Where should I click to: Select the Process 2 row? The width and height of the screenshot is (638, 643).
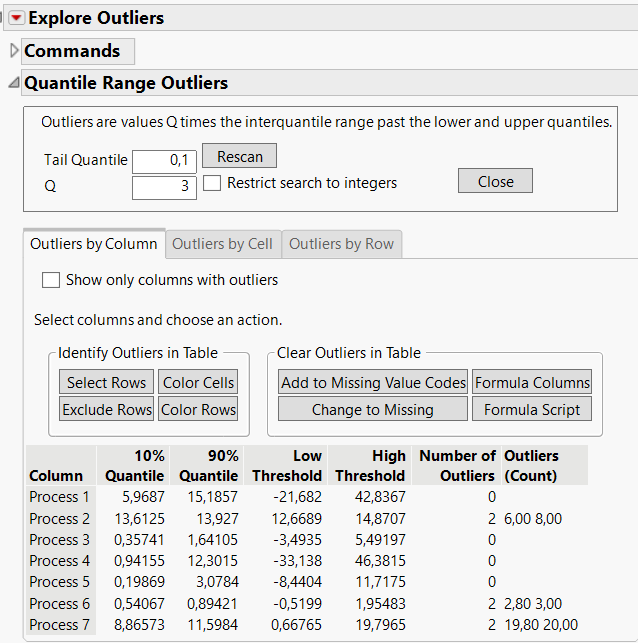click(x=60, y=518)
